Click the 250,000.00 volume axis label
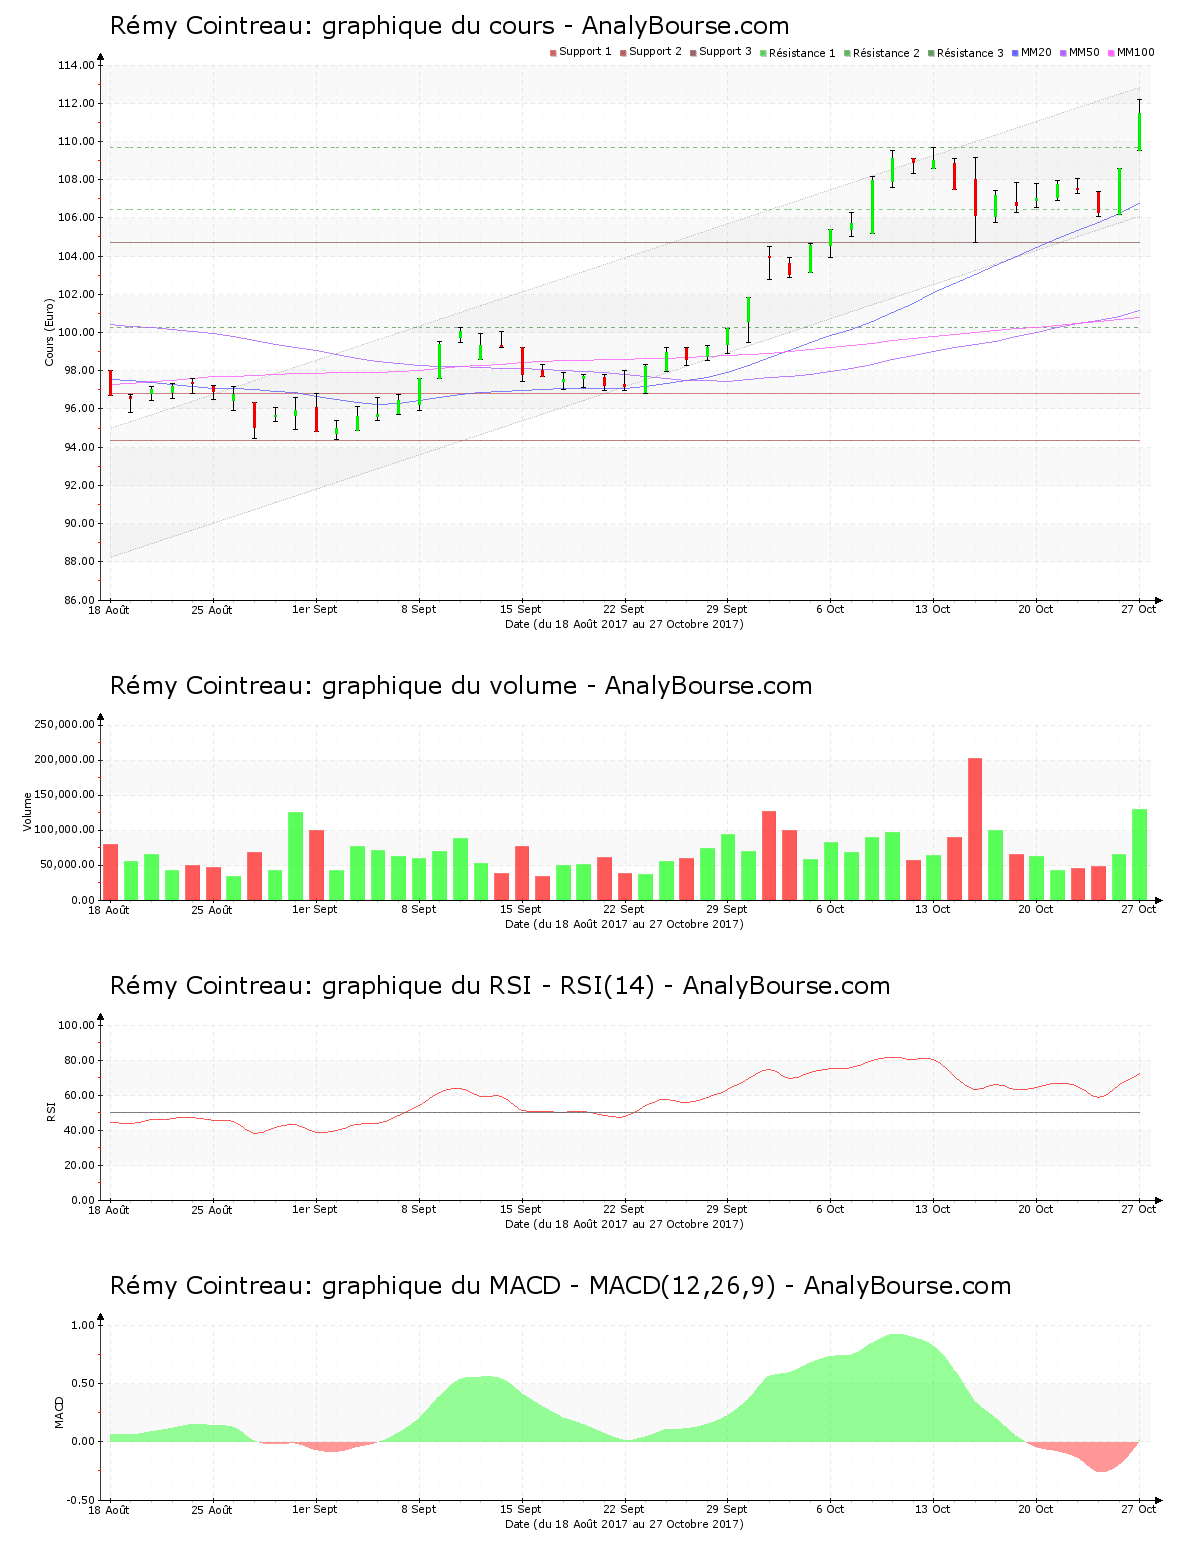1200x1550 pixels. 64,724
